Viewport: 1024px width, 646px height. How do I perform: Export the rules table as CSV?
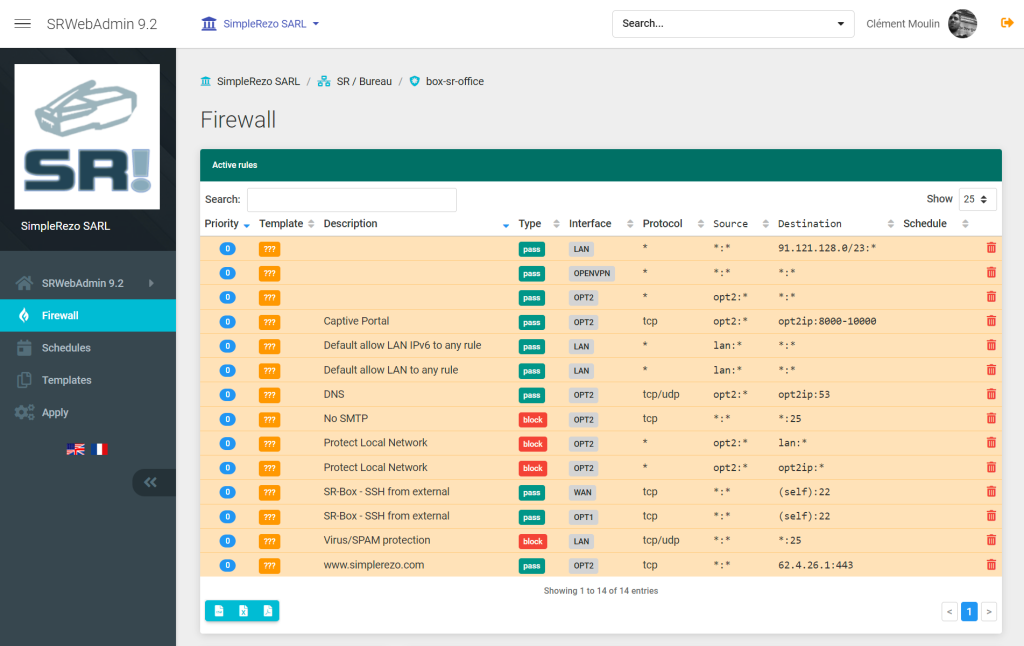tap(219, 611)
